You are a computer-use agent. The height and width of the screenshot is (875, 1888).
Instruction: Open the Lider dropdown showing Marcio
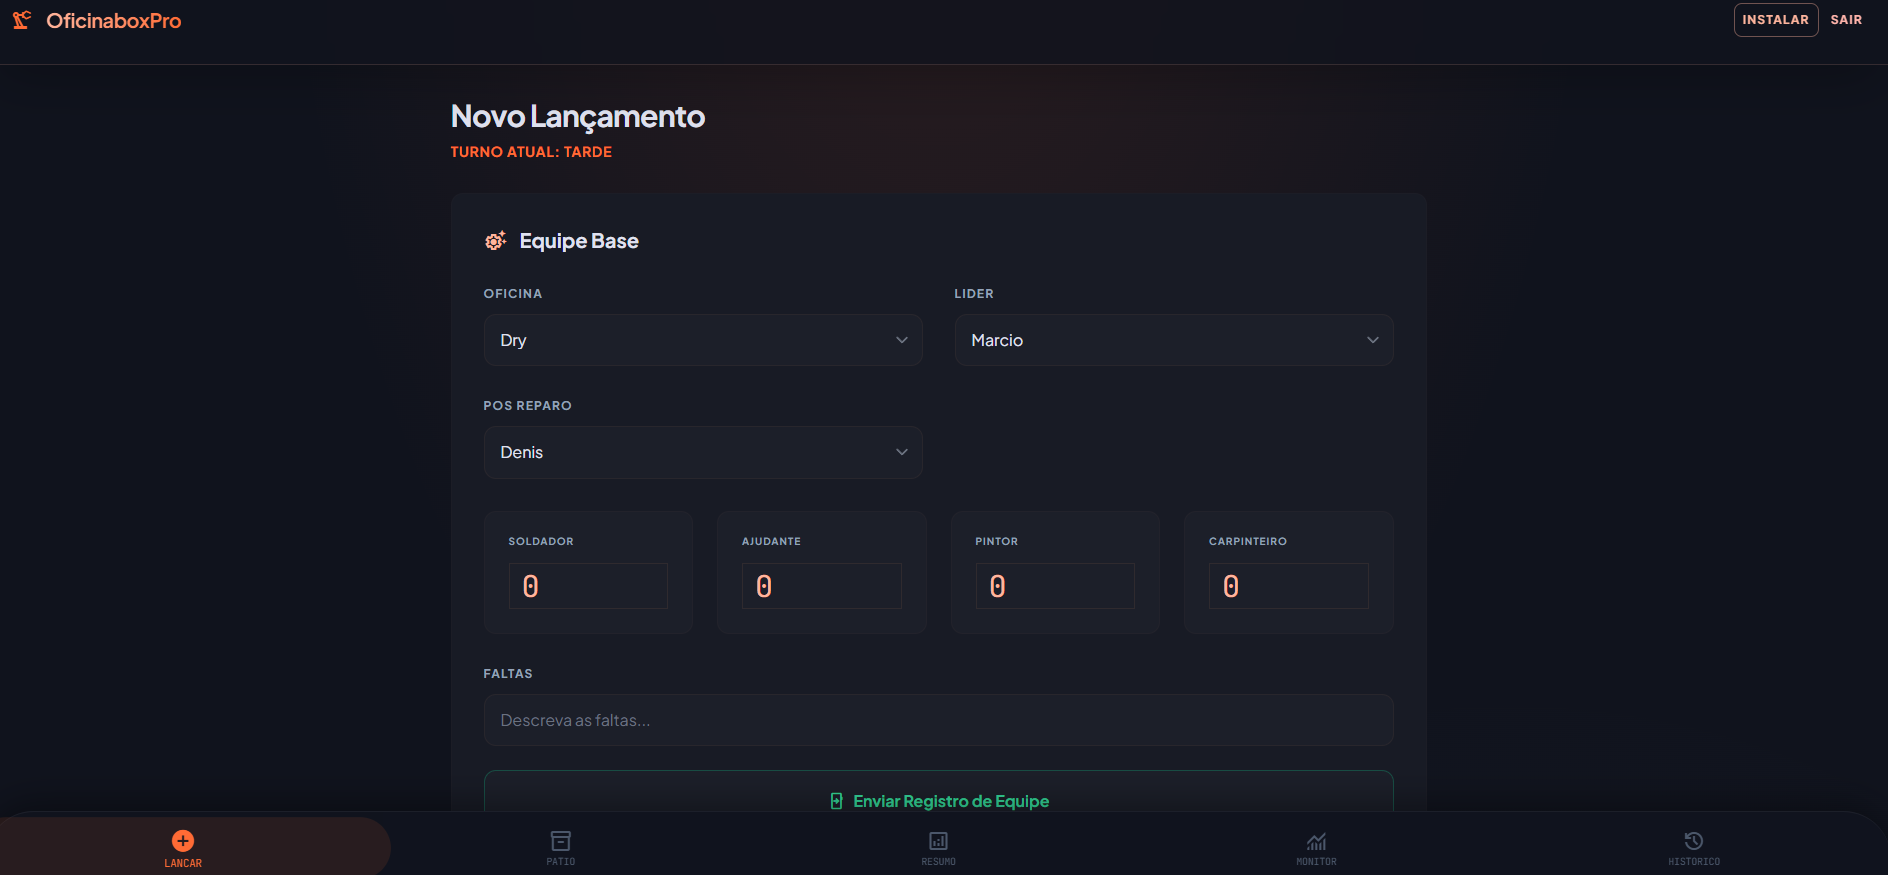(1174, 340)
